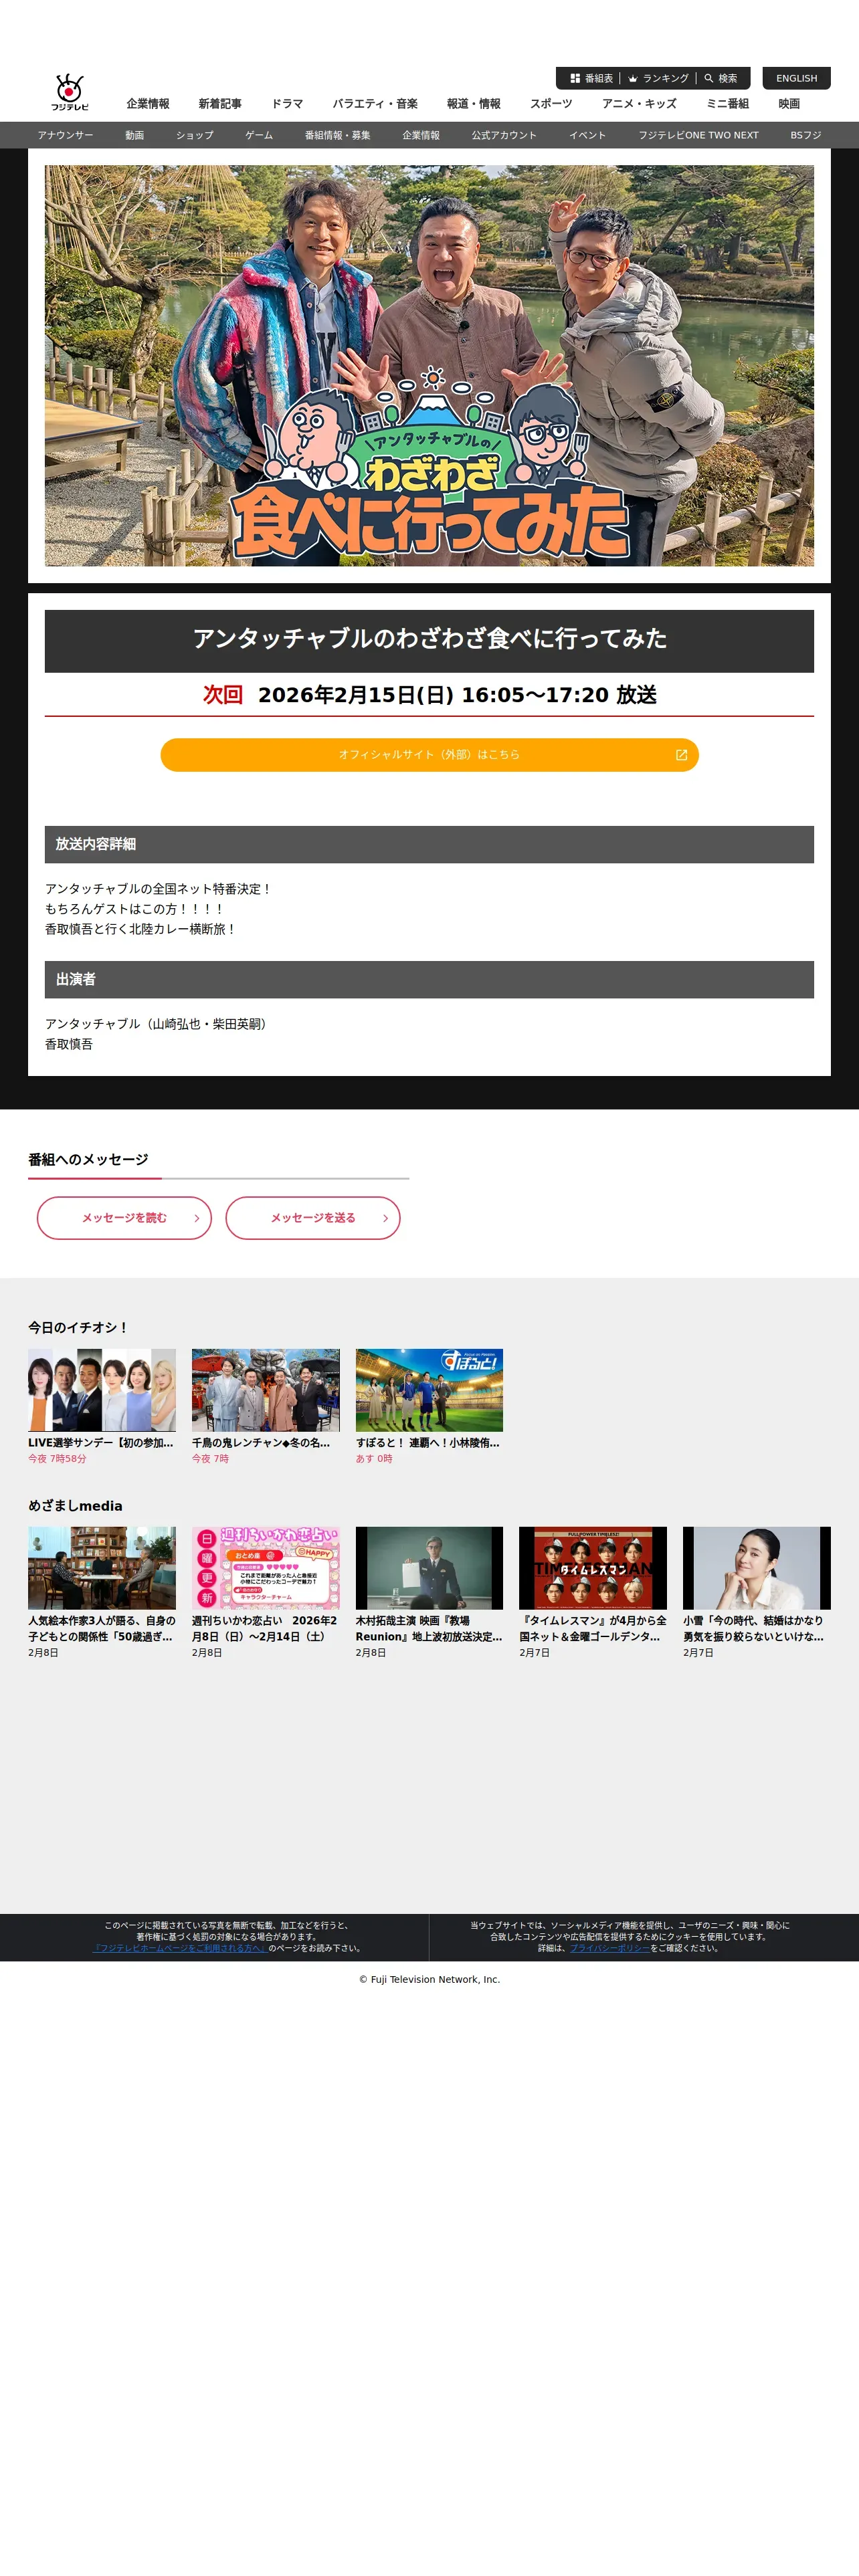The height and width of the screenshot is (2576, 859).
Task: Open the オフィシャルサイト（外部）はこちら button
Action: point(429,755)
